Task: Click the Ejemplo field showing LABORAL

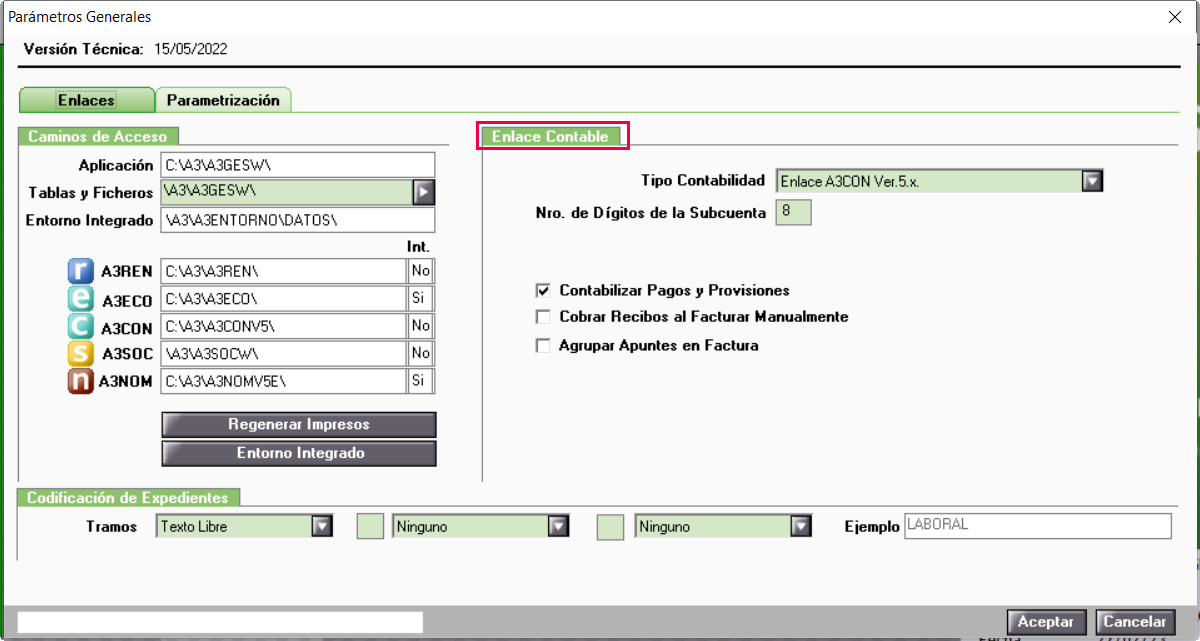Action: pyautogui.click(x=1037, y=526)
